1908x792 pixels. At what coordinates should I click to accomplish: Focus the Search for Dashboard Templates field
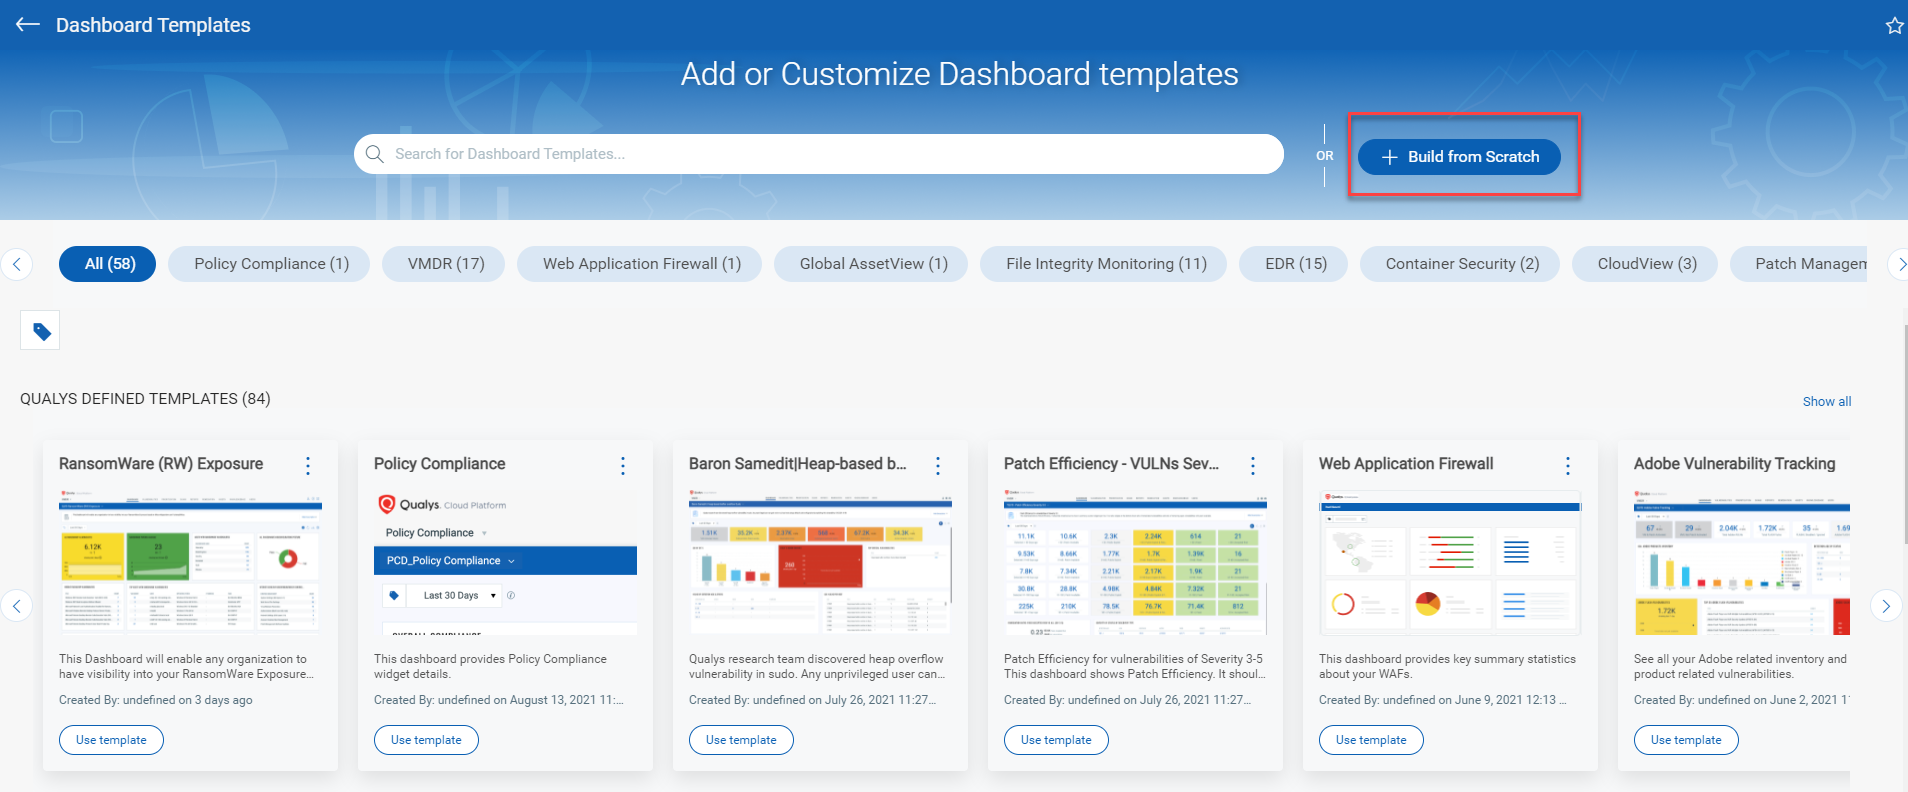(x=819, y=154)
